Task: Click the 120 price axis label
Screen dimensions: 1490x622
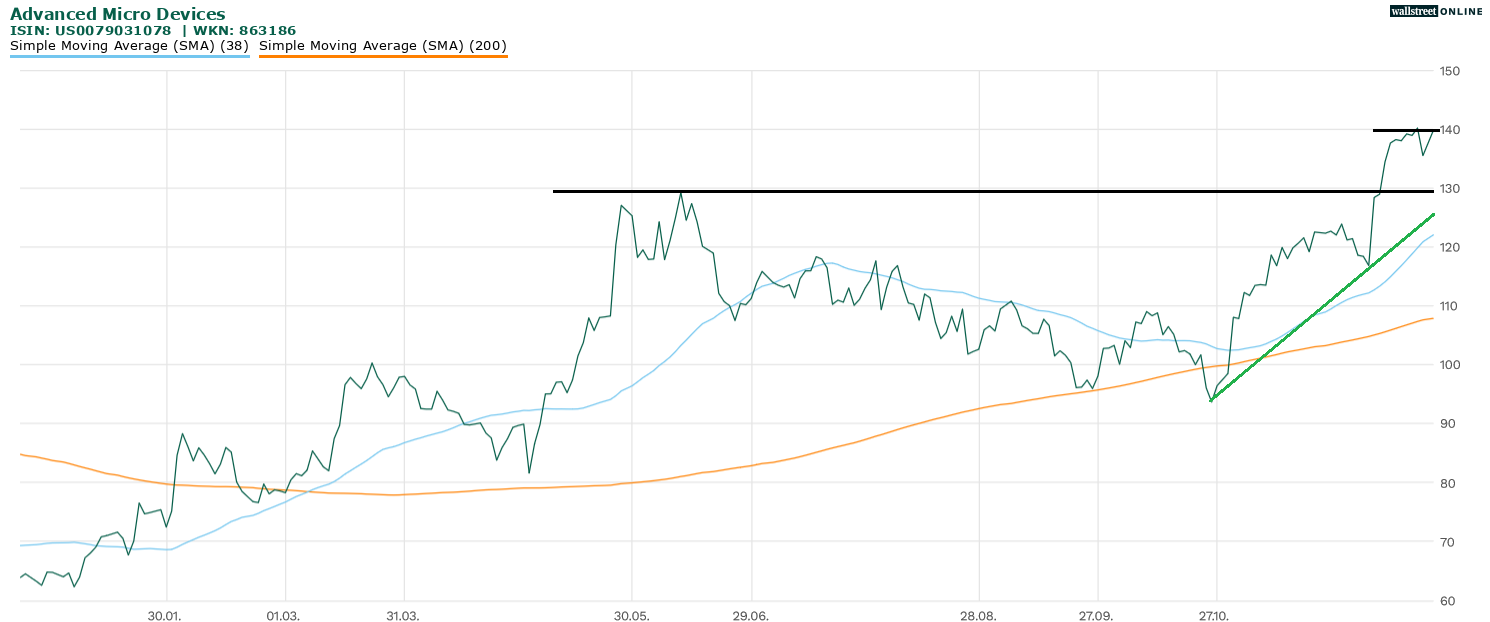Action: (1450, 247)
